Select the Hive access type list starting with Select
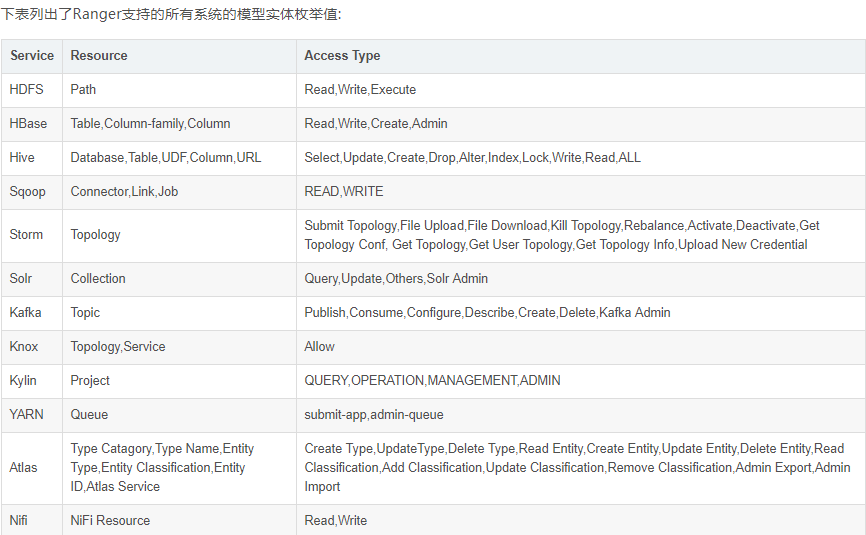 click(580, 158)
